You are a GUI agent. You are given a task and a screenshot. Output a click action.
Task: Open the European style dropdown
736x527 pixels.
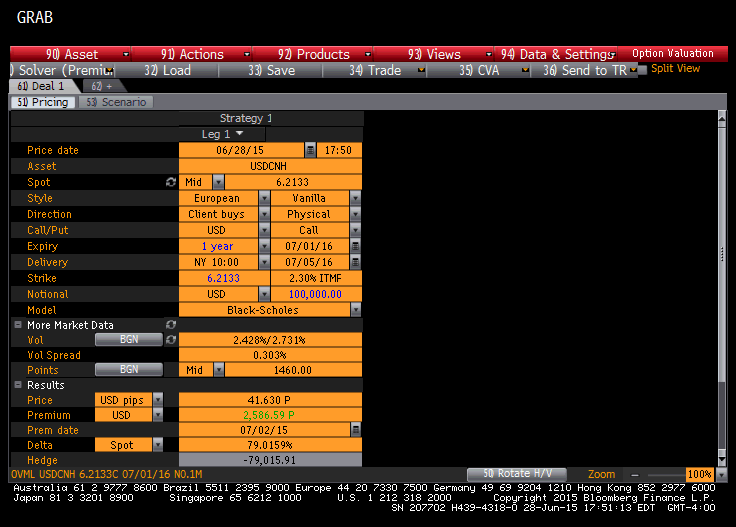click(x=264, y=198)
